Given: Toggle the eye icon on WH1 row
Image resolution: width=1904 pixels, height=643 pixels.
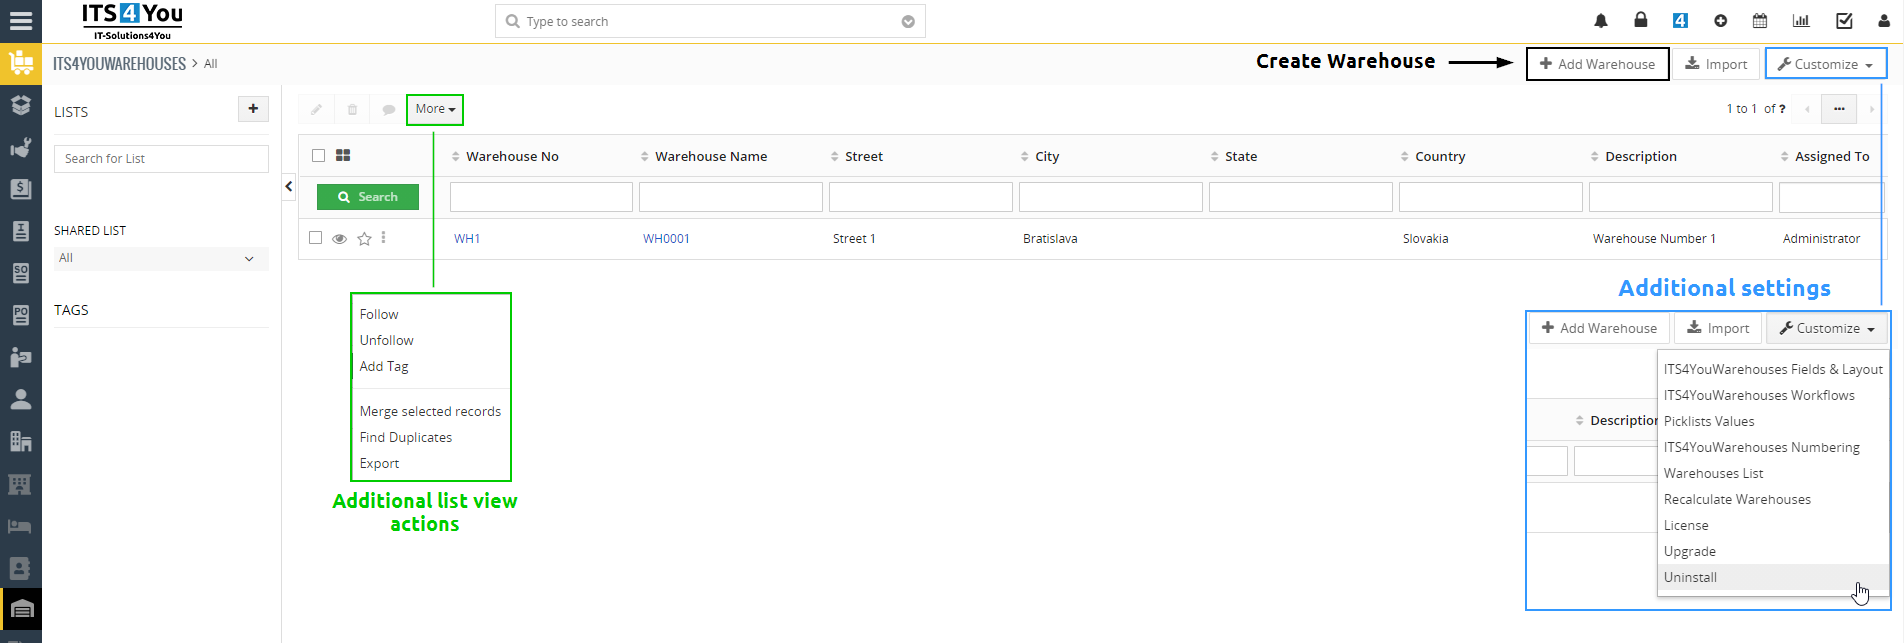Looking at the screenshot, I should [x=340, y=239].
